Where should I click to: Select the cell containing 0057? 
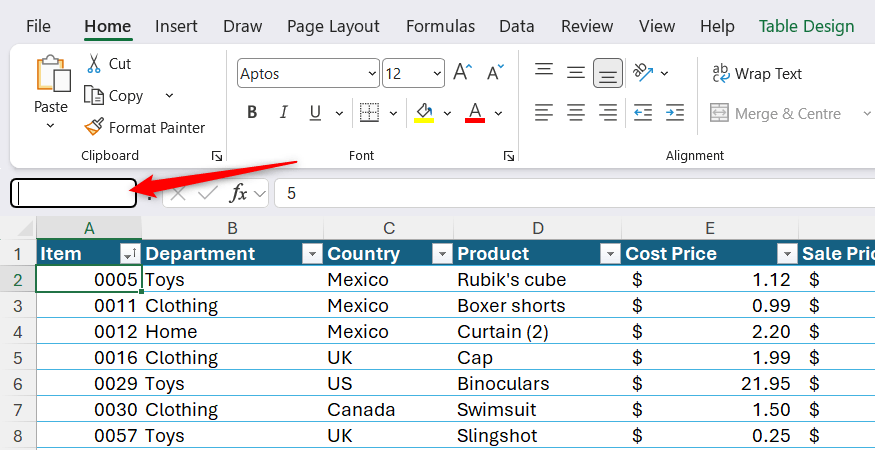[89, 435]
